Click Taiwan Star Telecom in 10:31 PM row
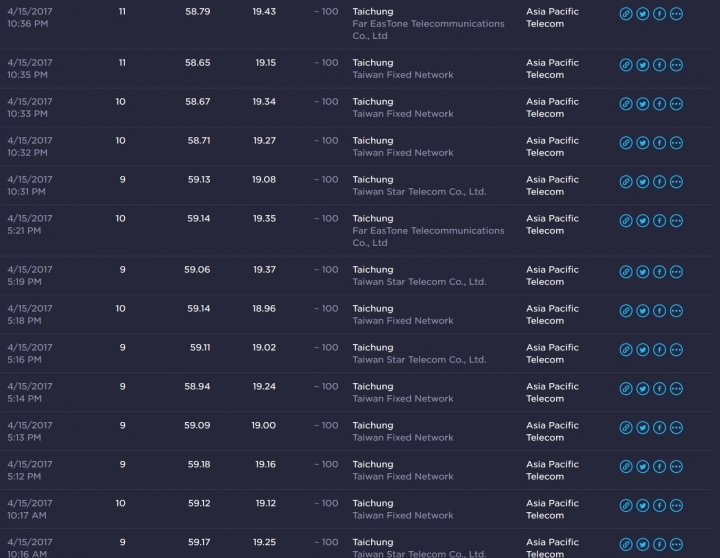Image resolution: width=720 pixels, height=558 pixels. point(419,192)
